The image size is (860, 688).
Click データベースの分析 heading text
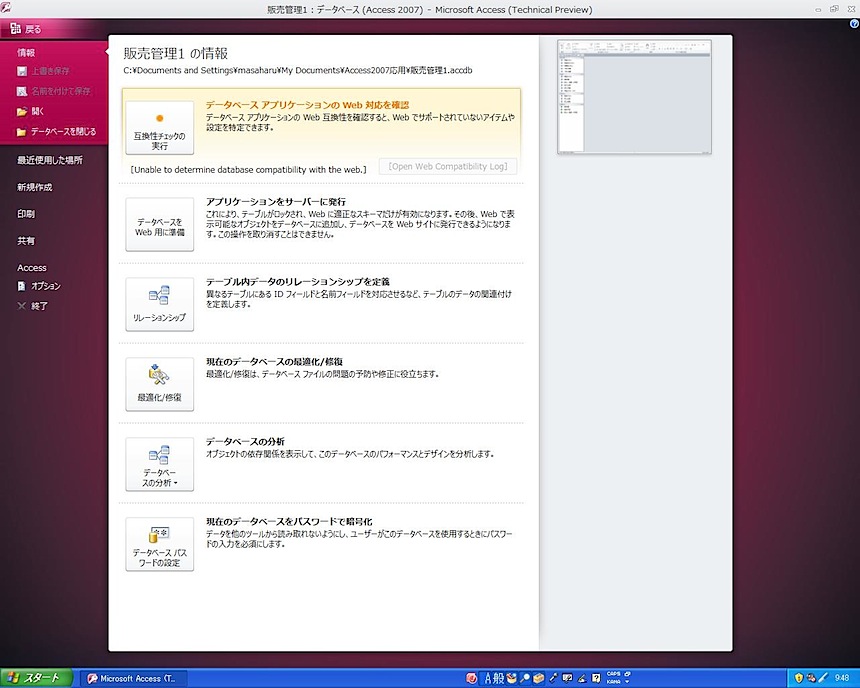pyautogui.click(x=245, y=442)
